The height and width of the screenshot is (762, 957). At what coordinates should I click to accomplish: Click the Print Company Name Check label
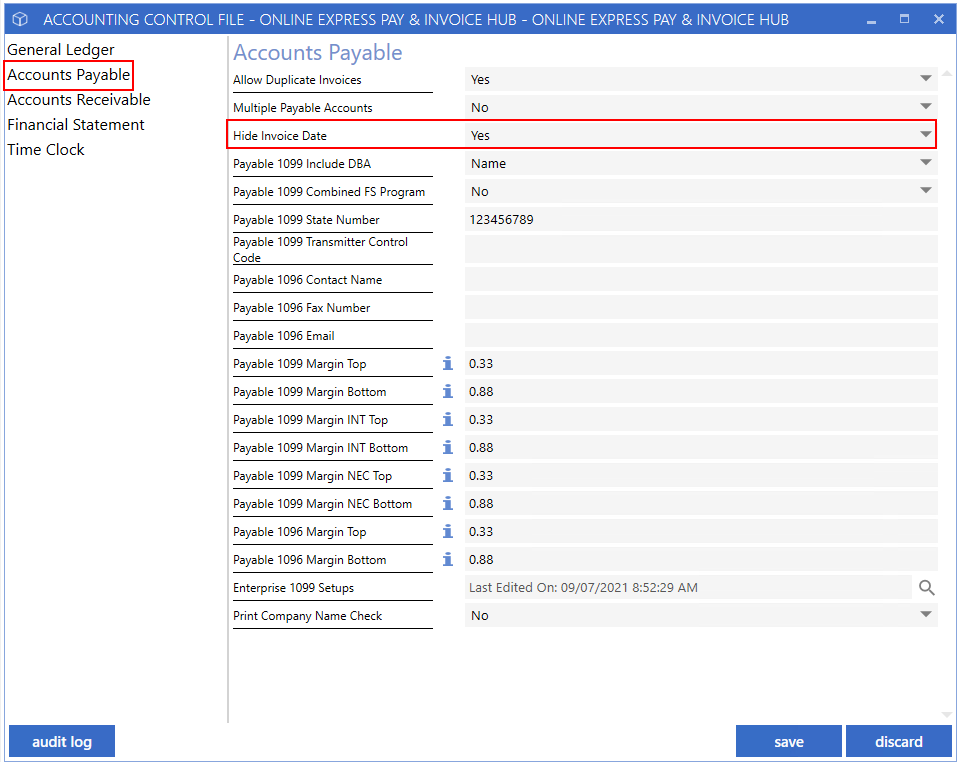(x=308, y=616)
